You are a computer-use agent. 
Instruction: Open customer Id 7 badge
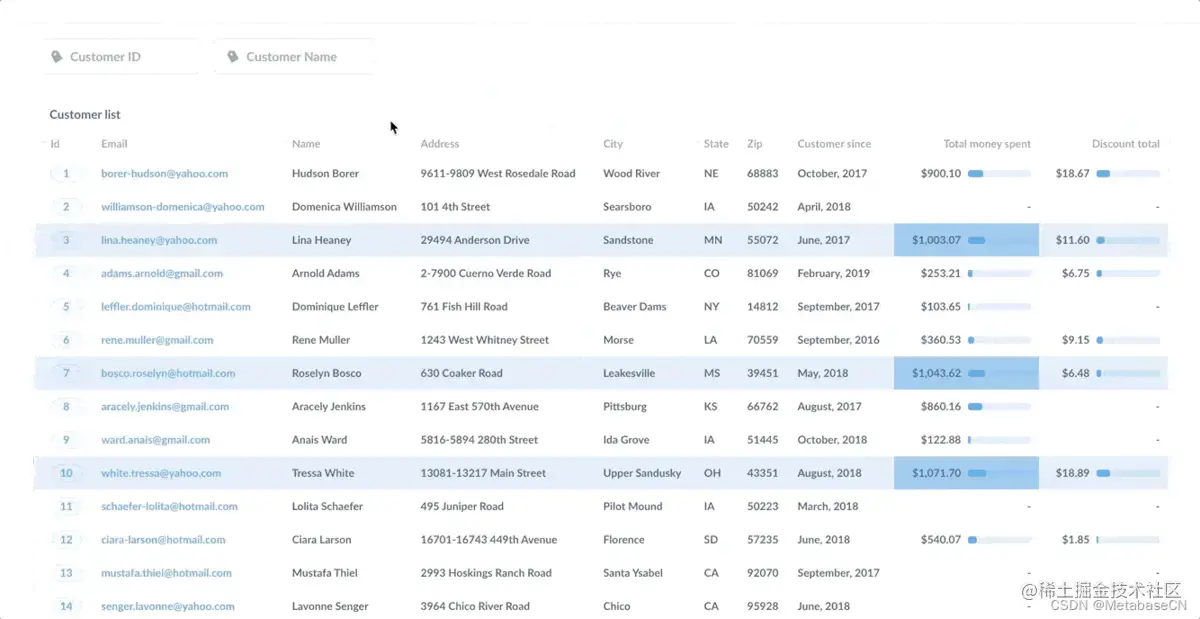point(66,373)
